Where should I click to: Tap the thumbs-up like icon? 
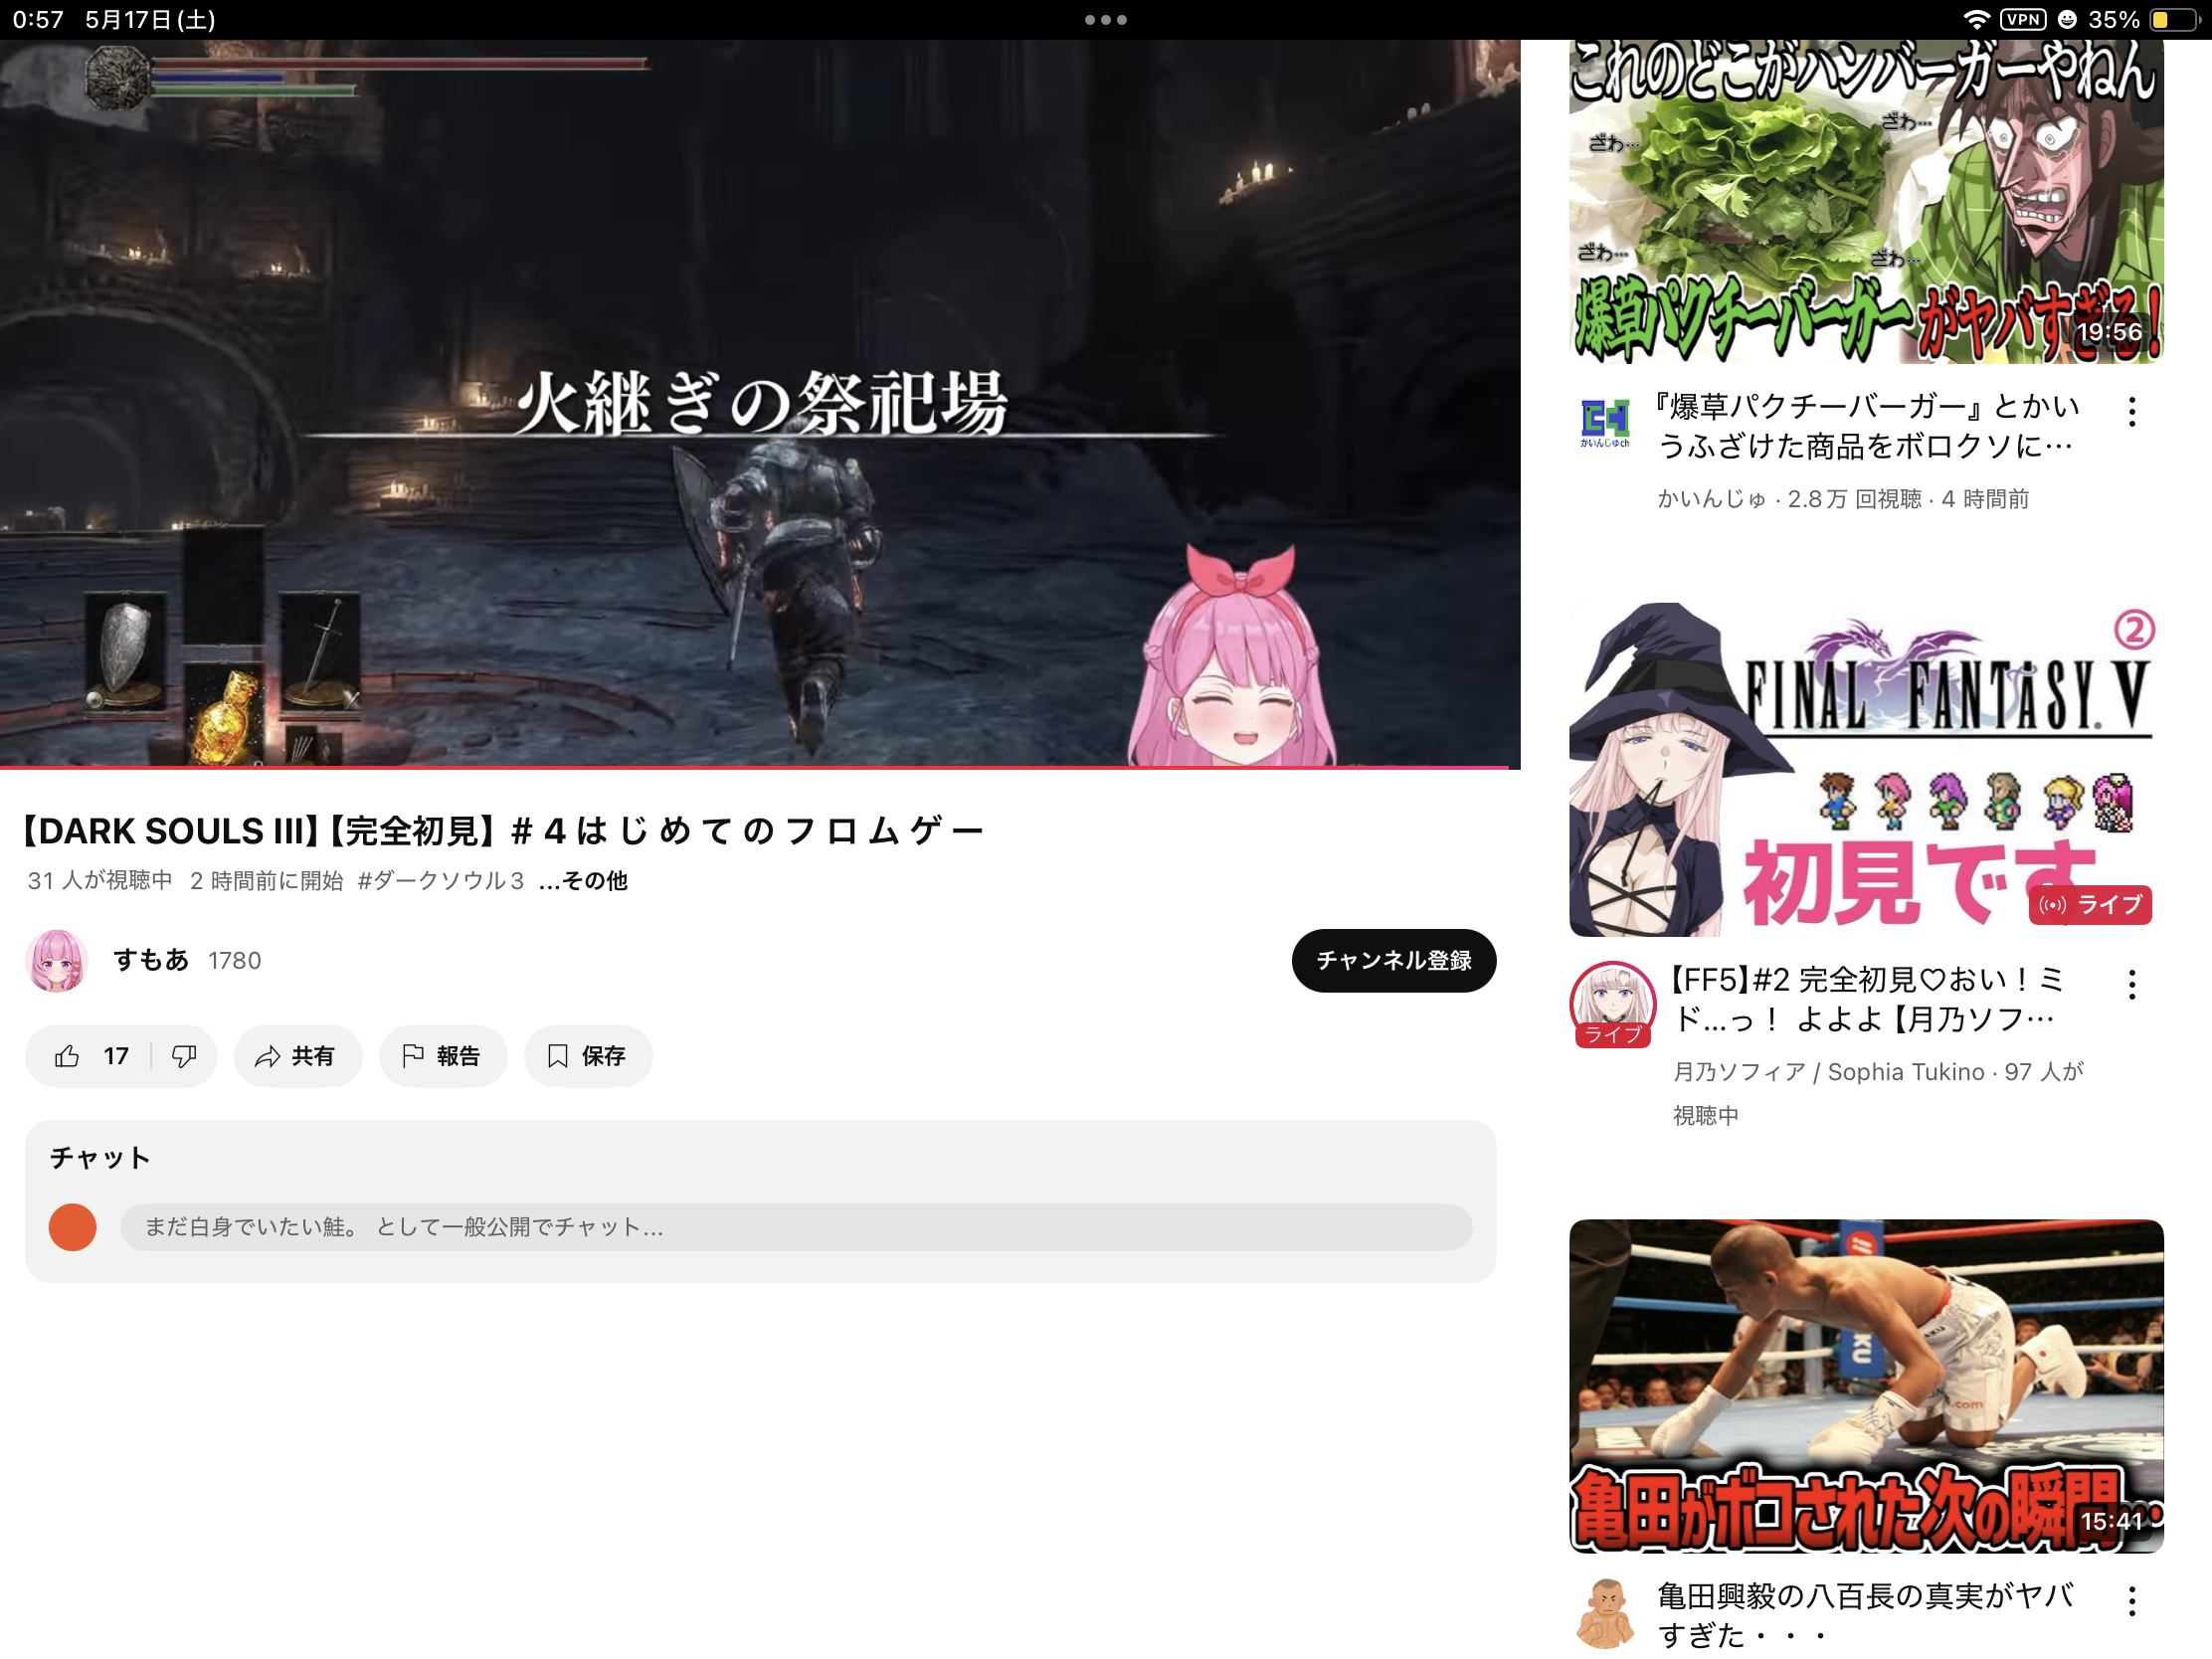[x=67, y=1056]
